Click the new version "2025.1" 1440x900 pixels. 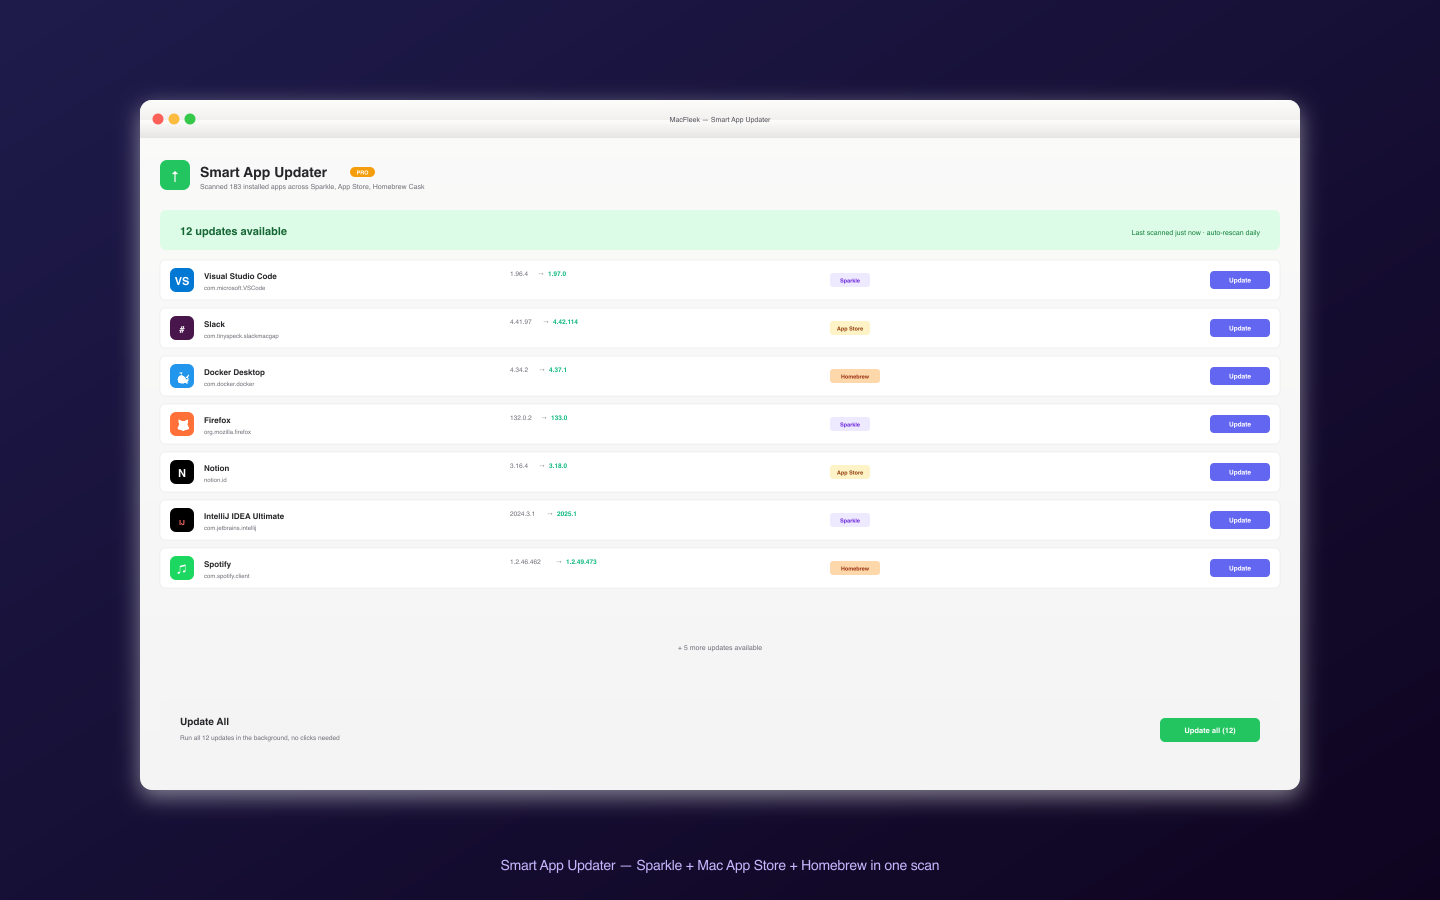coord(566,514)
